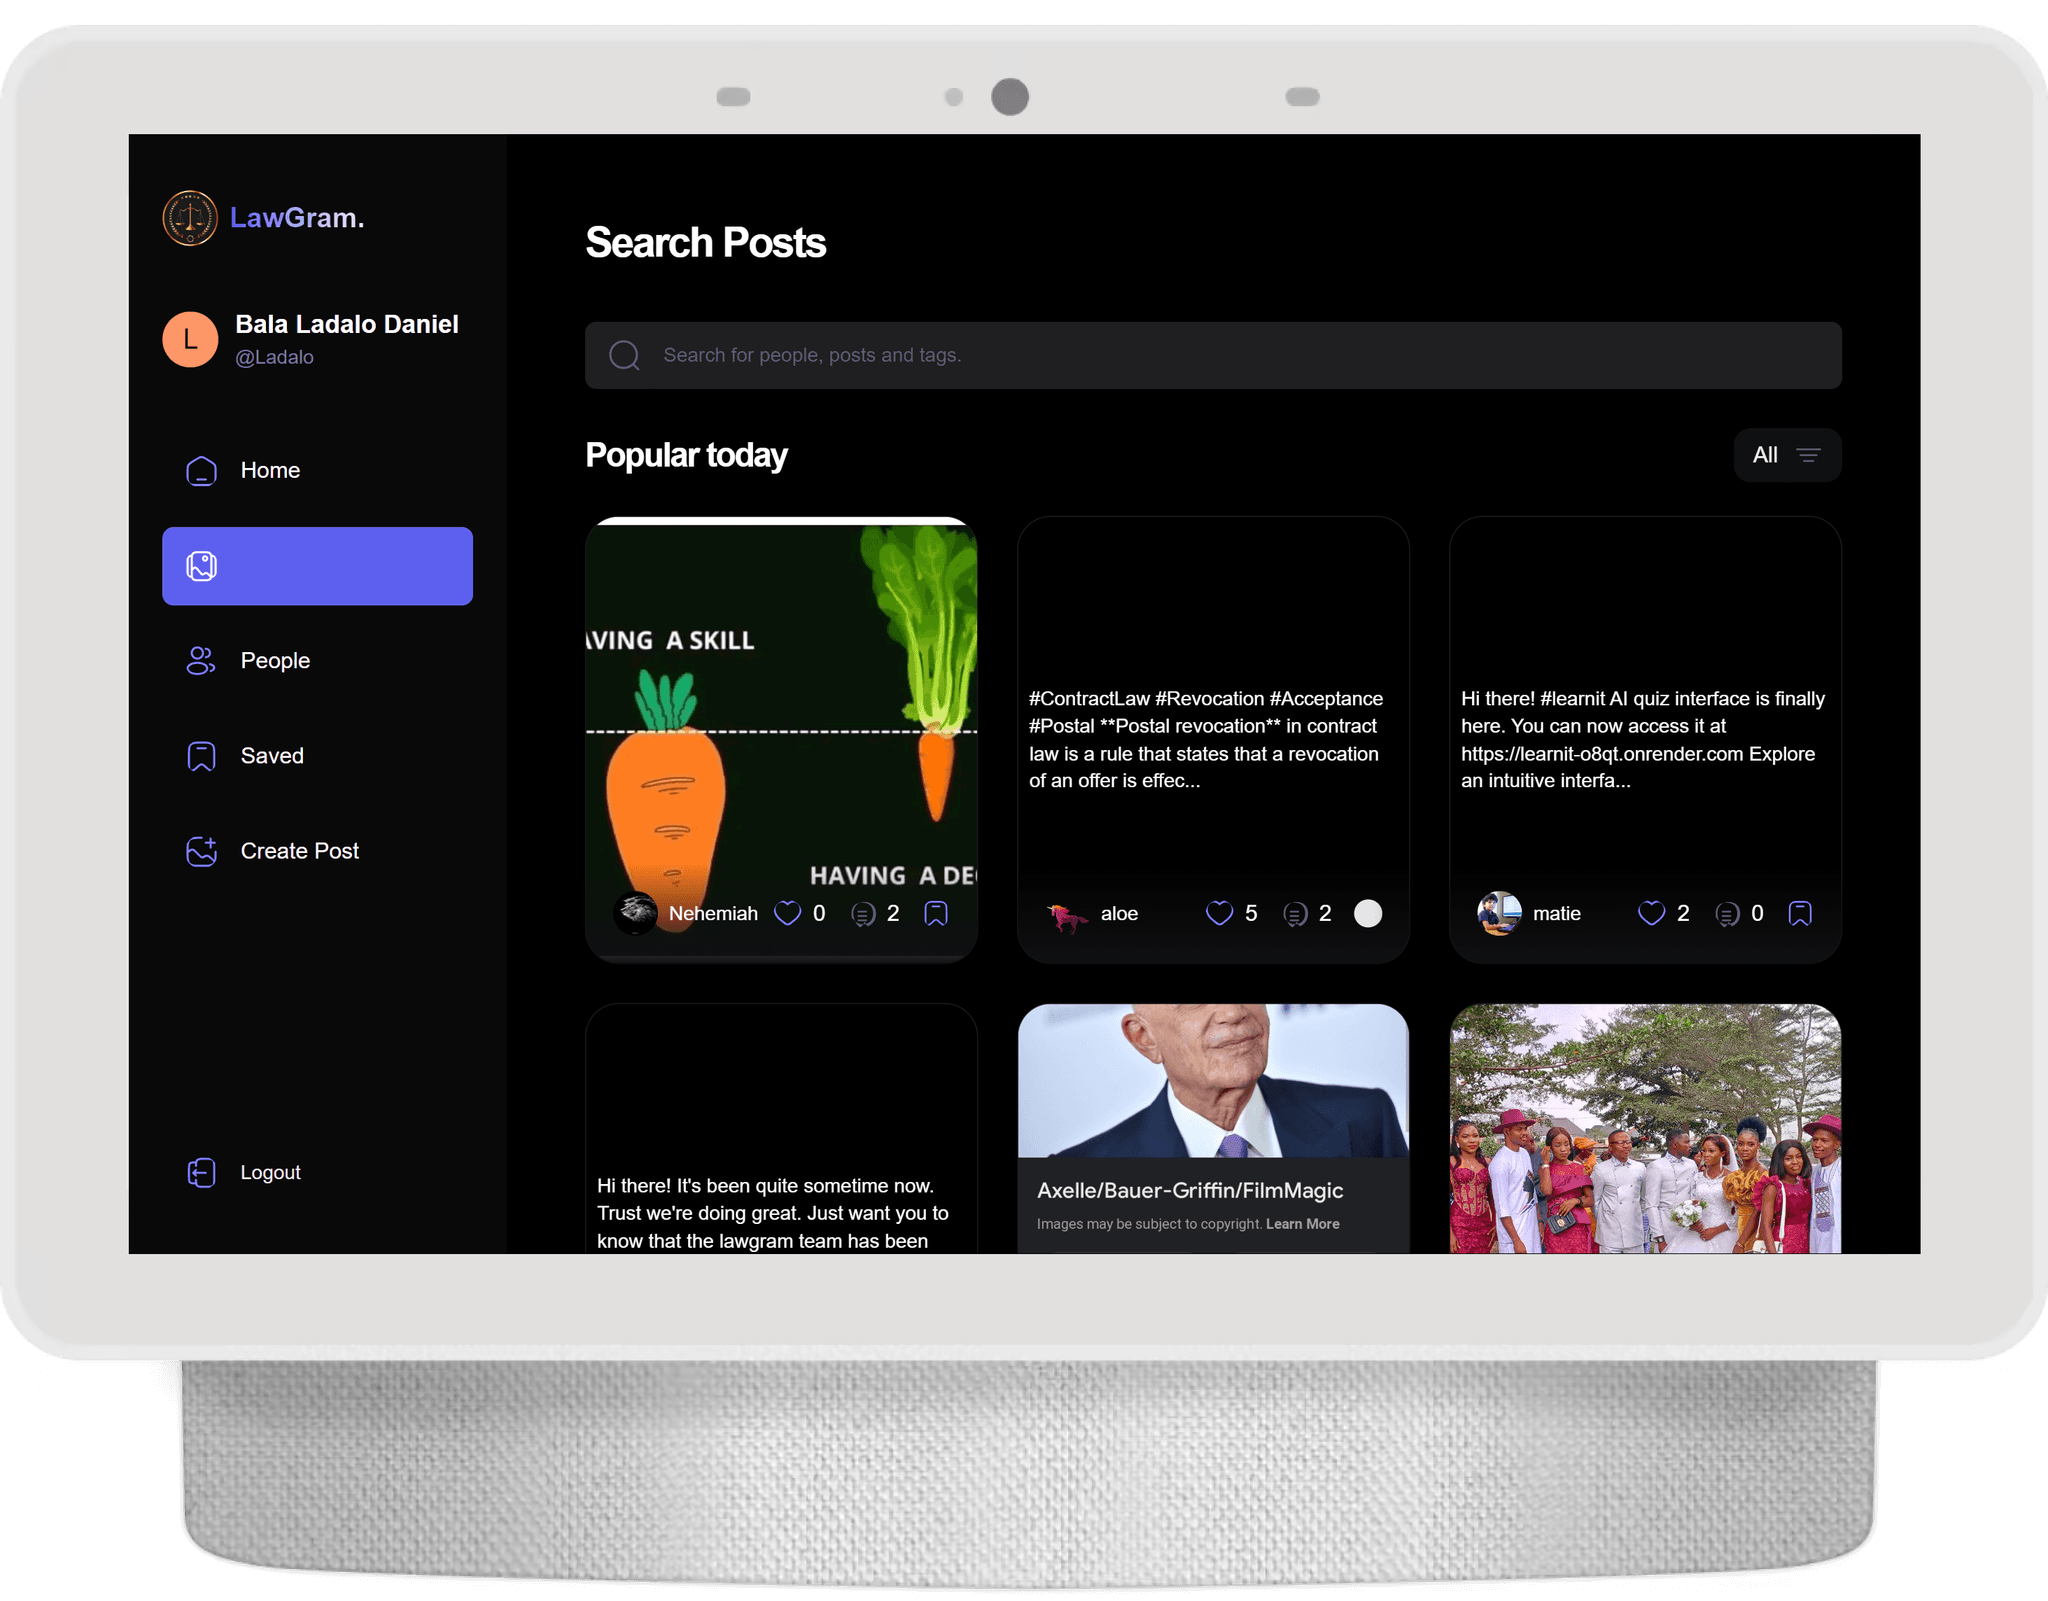Toggle save on matie's post
The height and width of the screenshot is (1601, 2048).
click(x=1800, y=913)
